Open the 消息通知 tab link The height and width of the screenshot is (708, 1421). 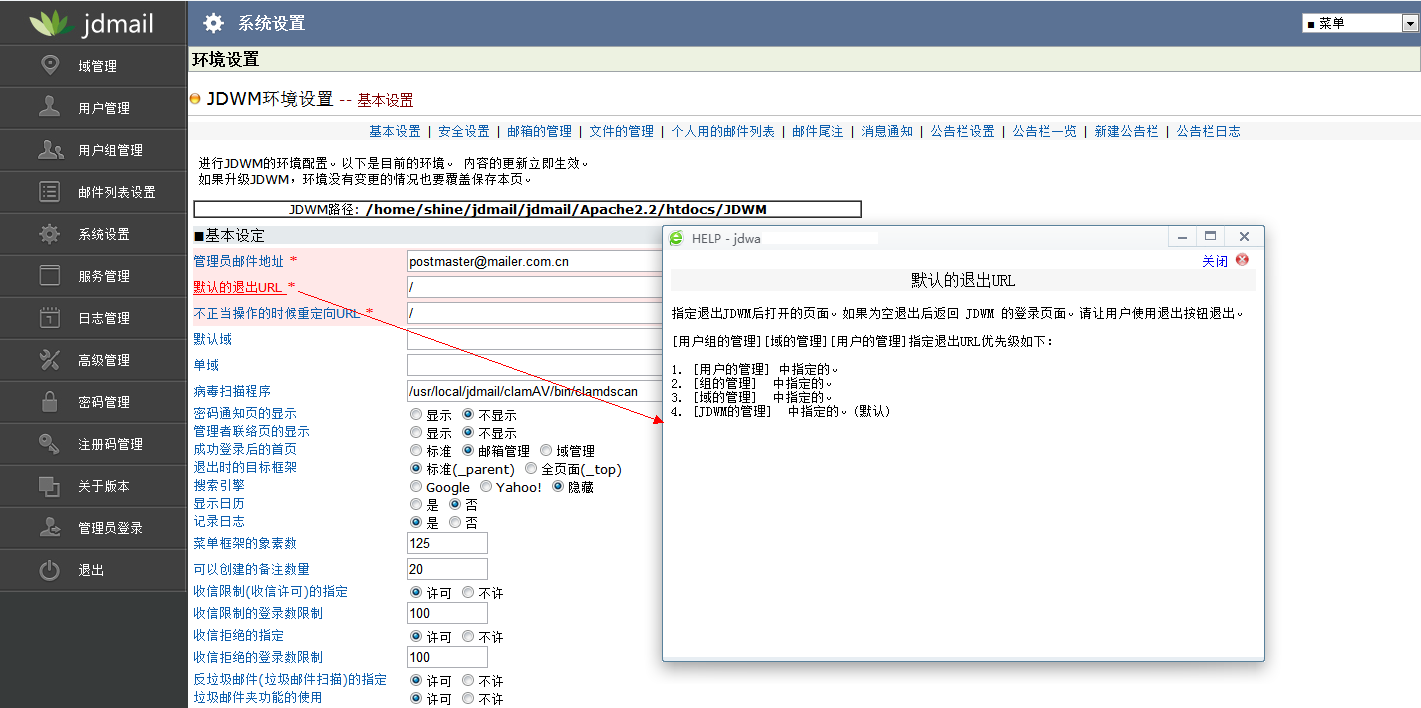[887, 131]
